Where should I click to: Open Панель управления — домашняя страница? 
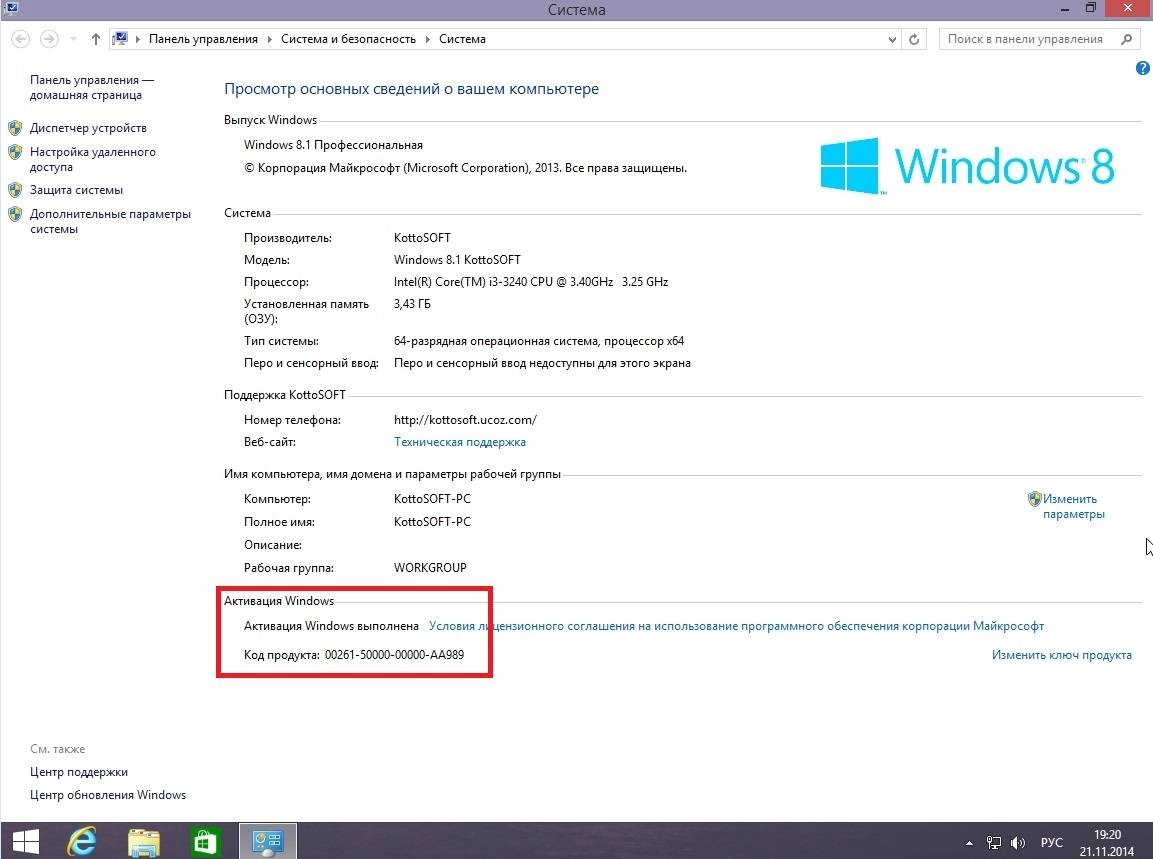point(92,88)
